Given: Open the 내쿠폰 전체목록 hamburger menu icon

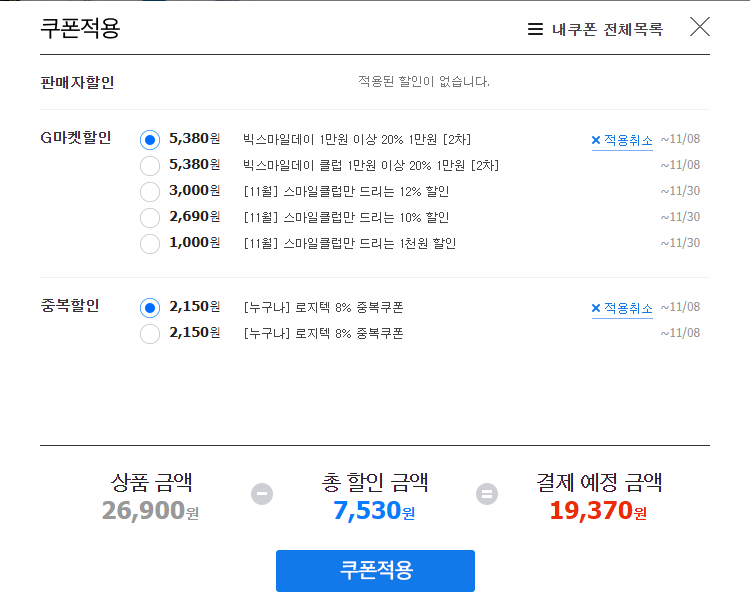Looking at the screenshot, I should pyautogui.click(x=535, y=29).
